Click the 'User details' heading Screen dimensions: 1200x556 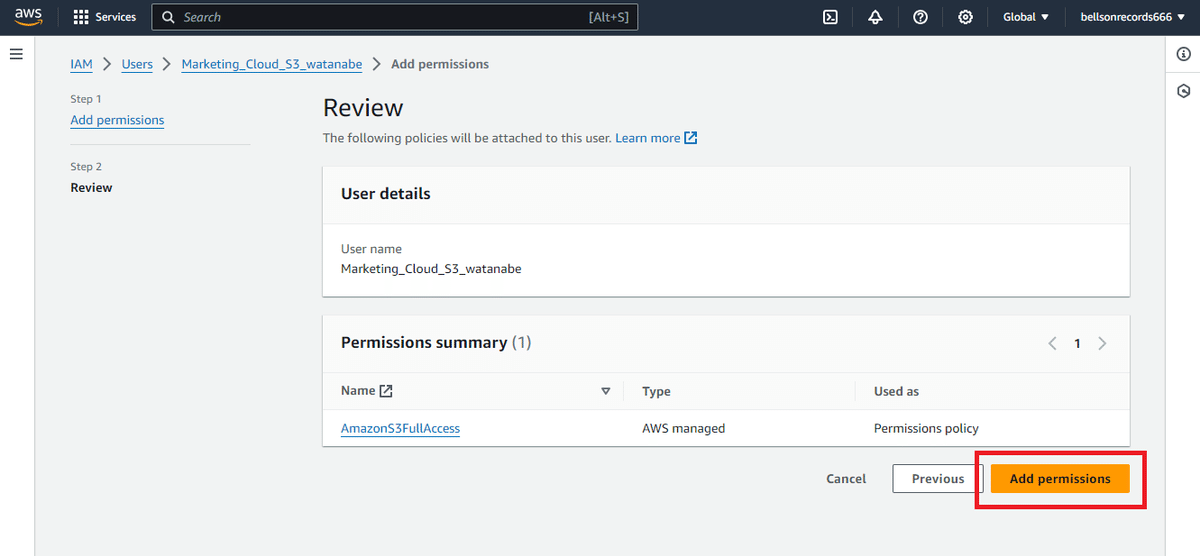coord(386,194)
